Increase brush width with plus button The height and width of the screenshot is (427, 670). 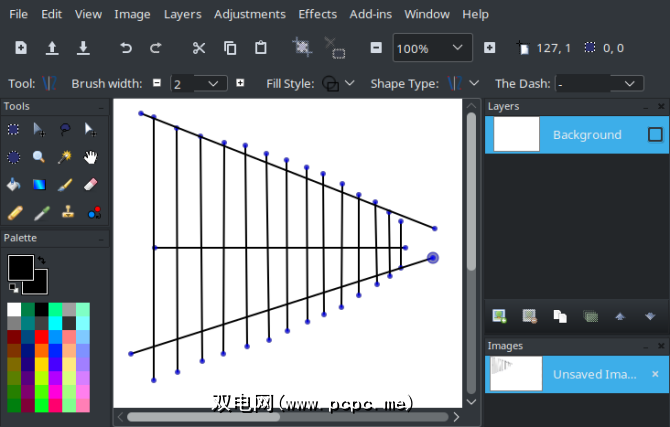click(x=239, y=83)
